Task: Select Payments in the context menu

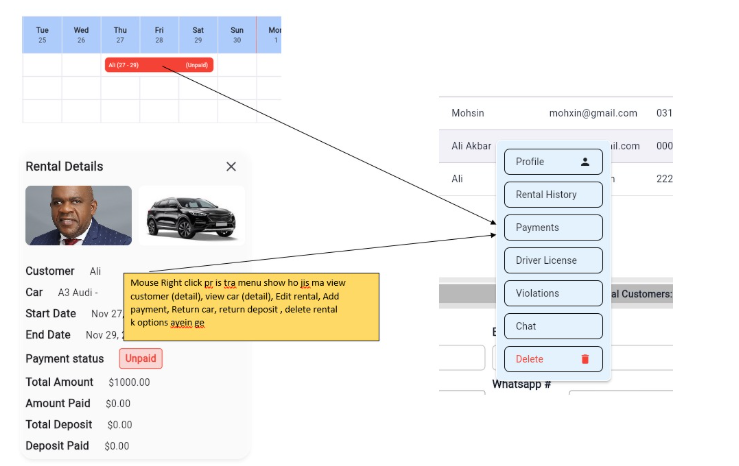Action: coord(552,227)
